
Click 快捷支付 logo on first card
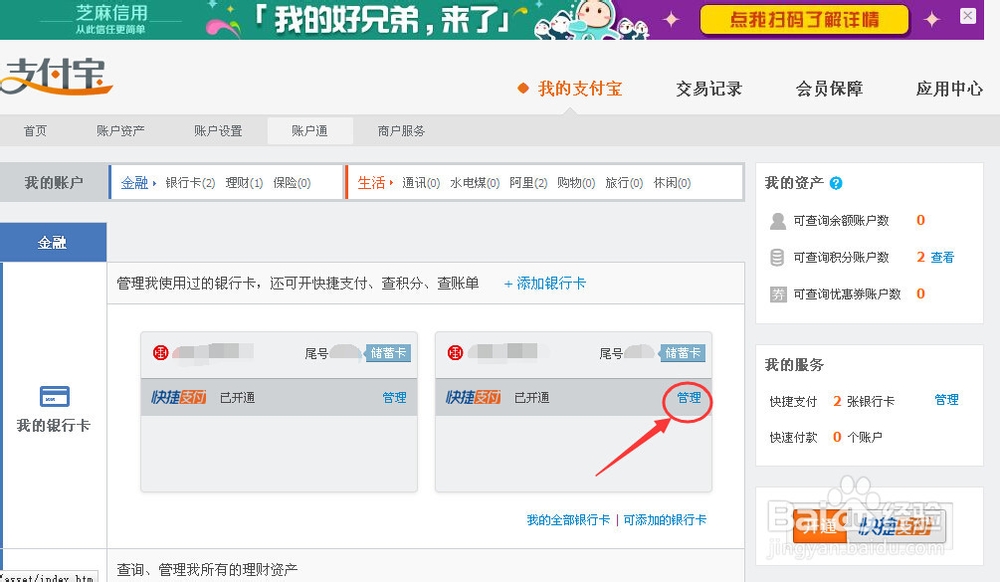(x=179, y=397)
